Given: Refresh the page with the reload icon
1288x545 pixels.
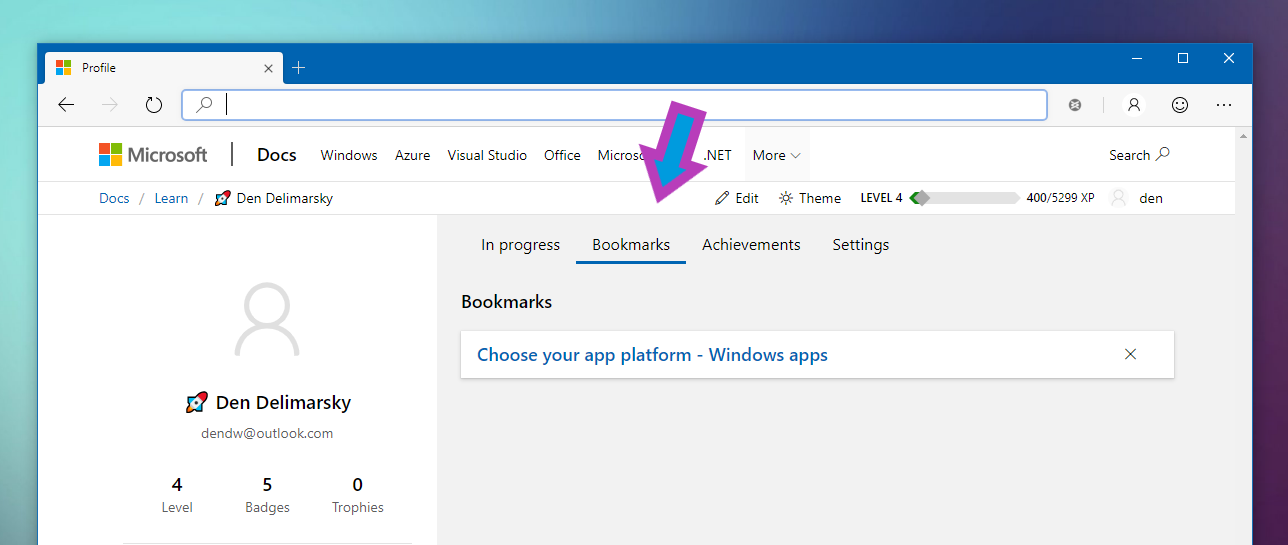Looking at the screenshot, I should tap(154, 104).
